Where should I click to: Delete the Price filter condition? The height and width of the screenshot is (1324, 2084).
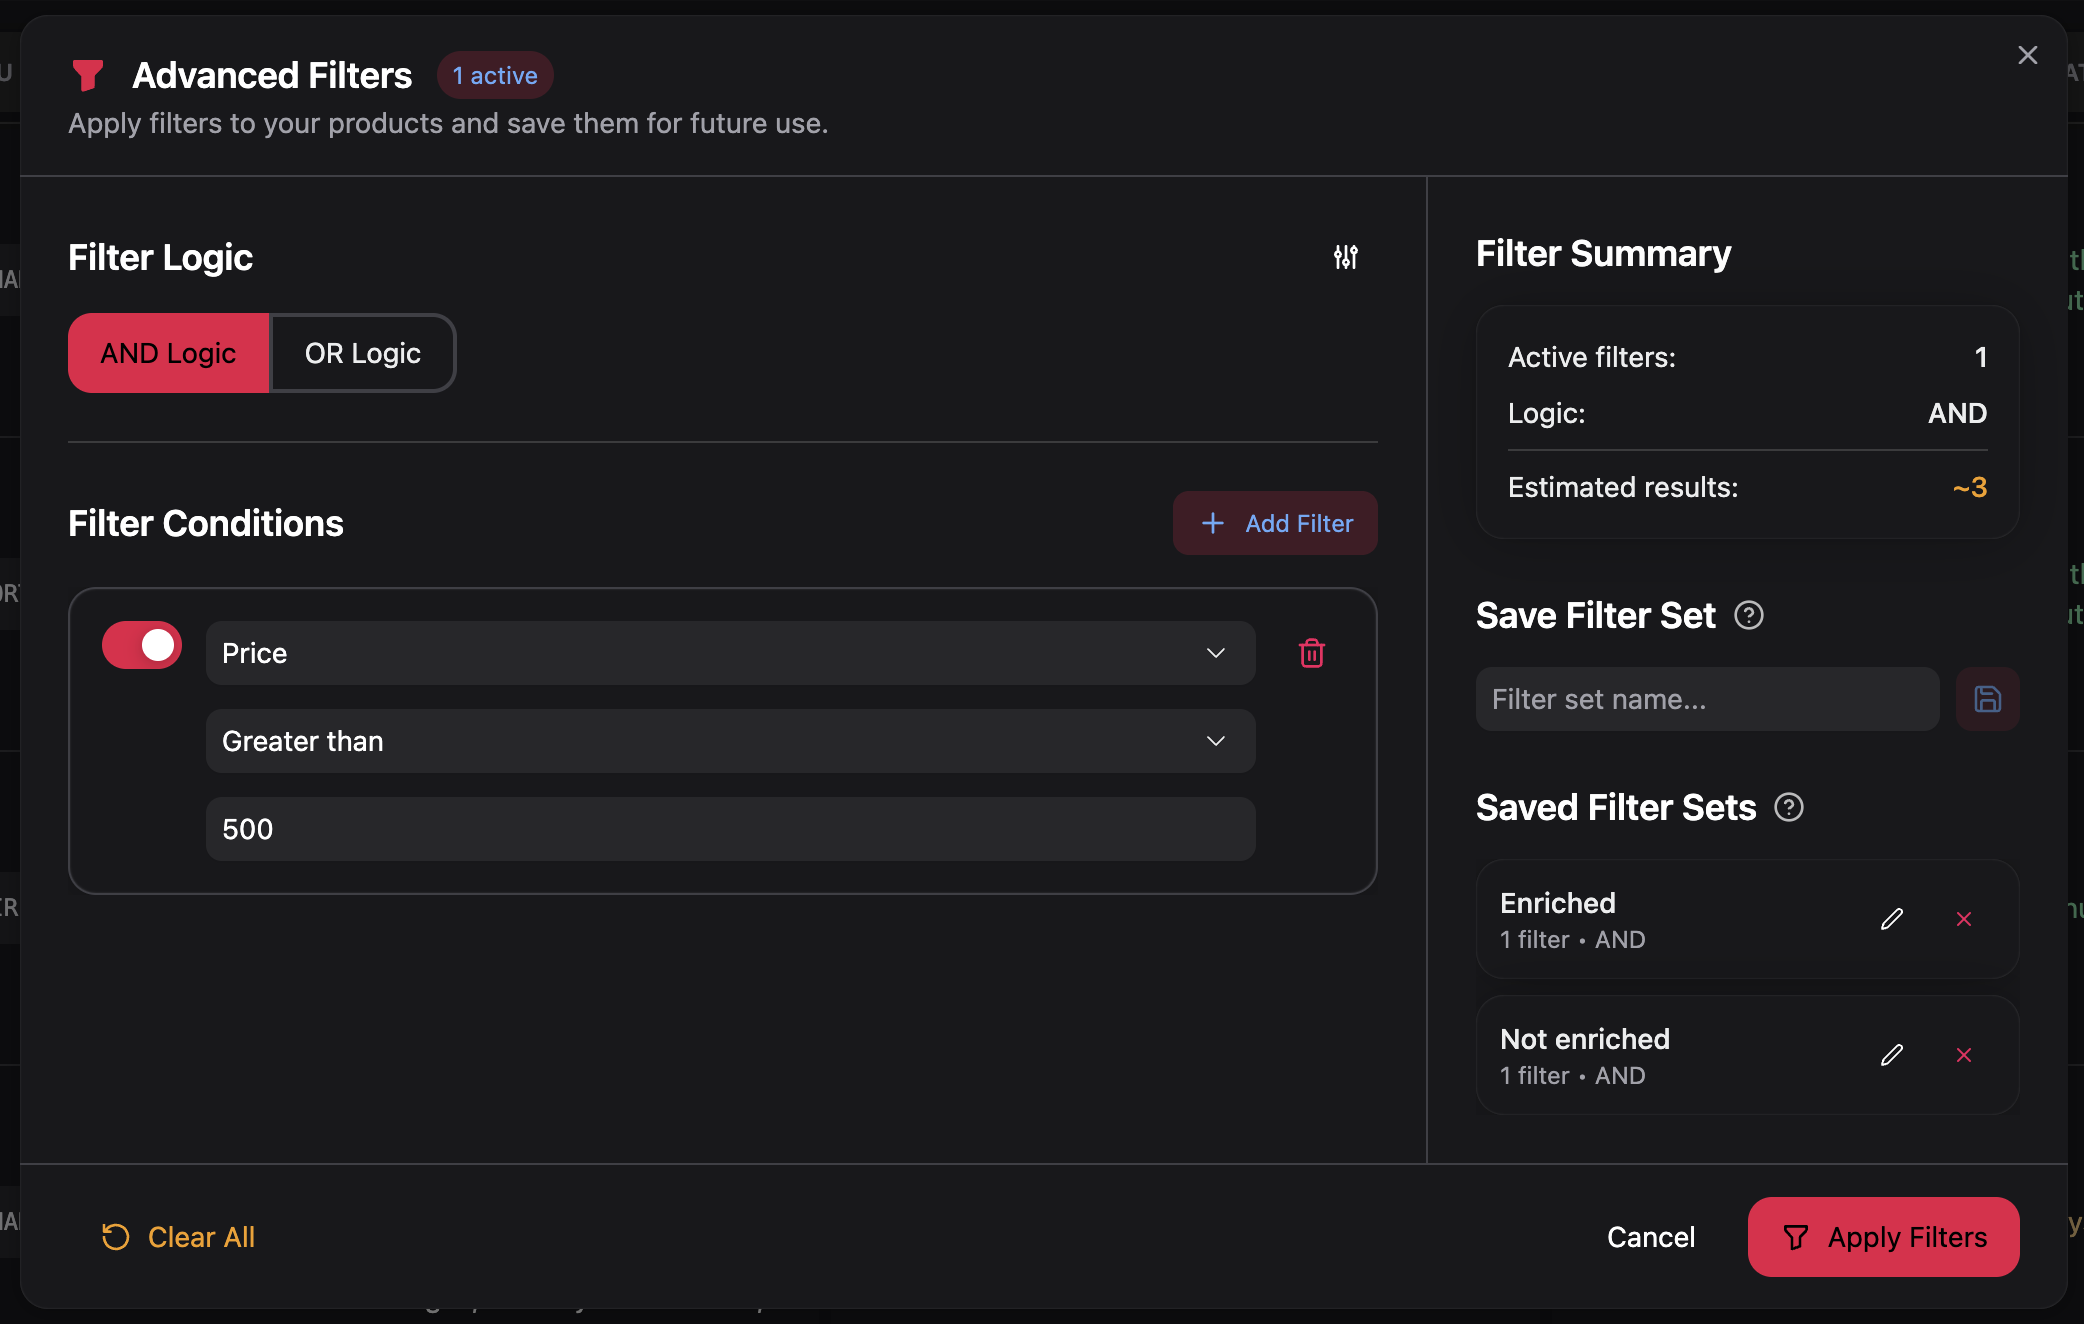(1311, 653)
